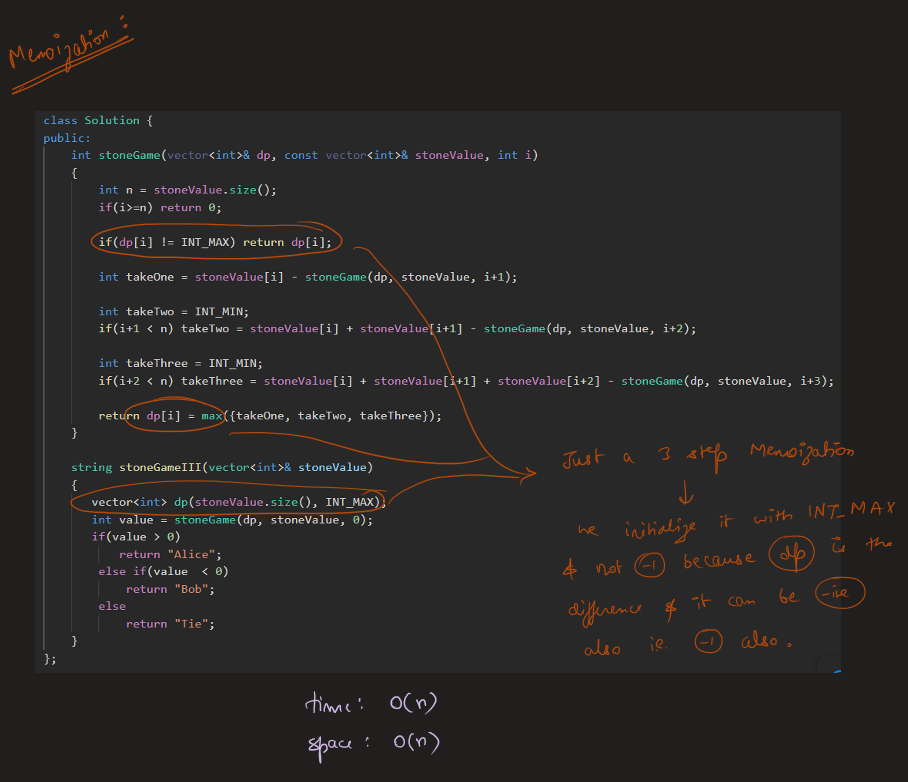The height and width of the screenshot is (782, 908).
Task: Click the 'return "Alice";' statement
Action: pos(170,554)
